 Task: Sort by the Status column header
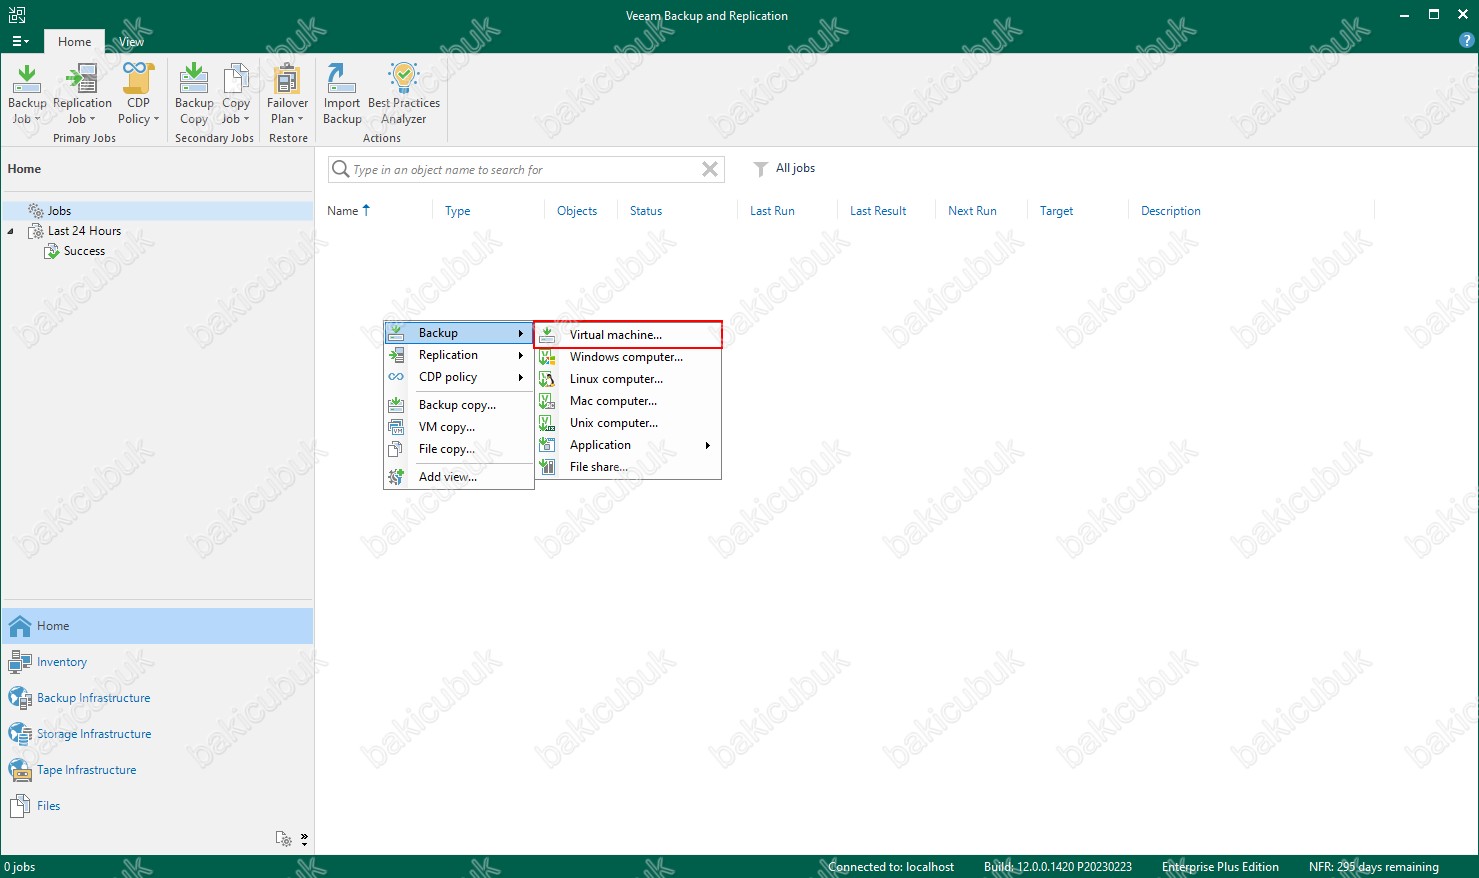(646, 211)
